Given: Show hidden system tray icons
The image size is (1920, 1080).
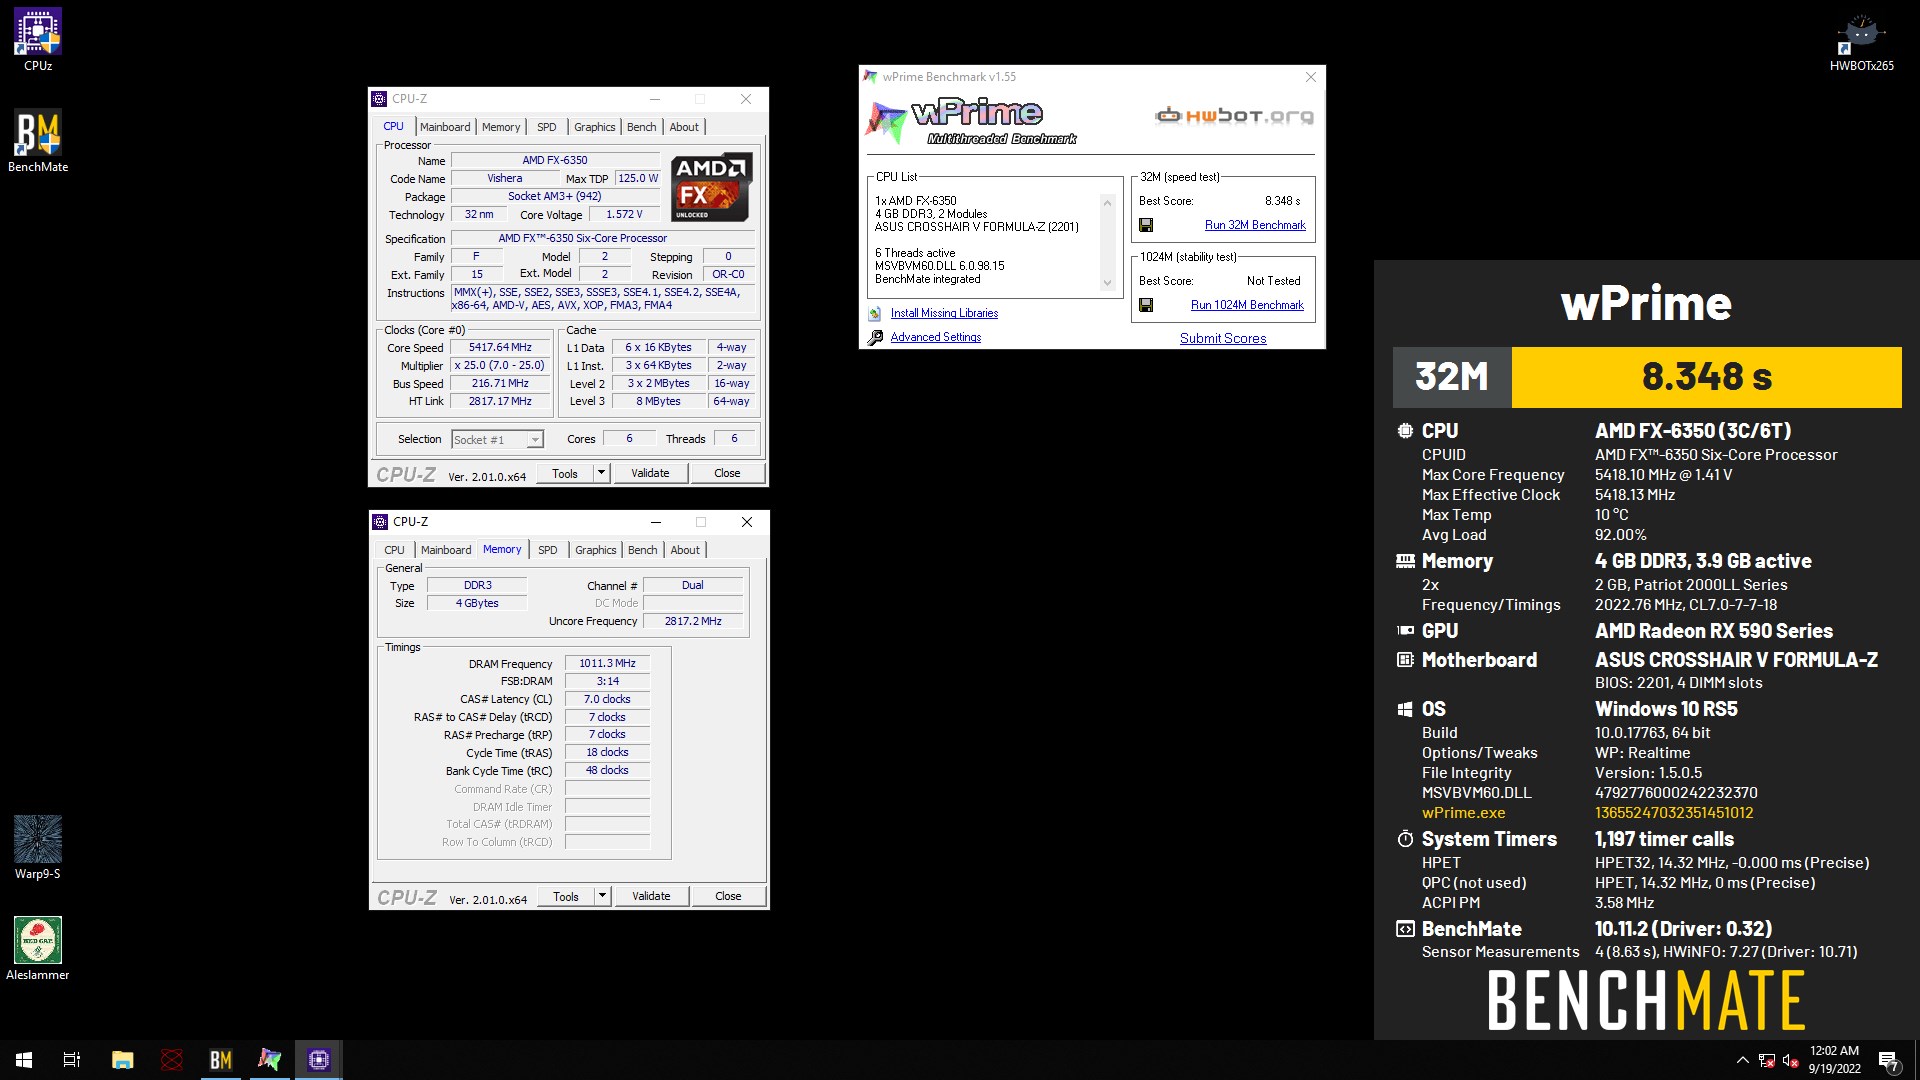Looking at the screenshot, I should [1742, 1060].
